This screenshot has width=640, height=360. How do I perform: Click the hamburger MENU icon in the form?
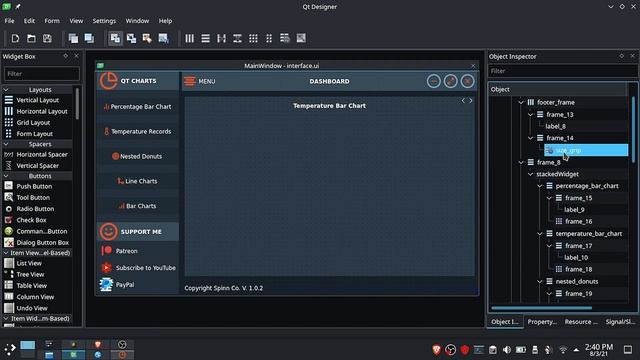[189, 81]
